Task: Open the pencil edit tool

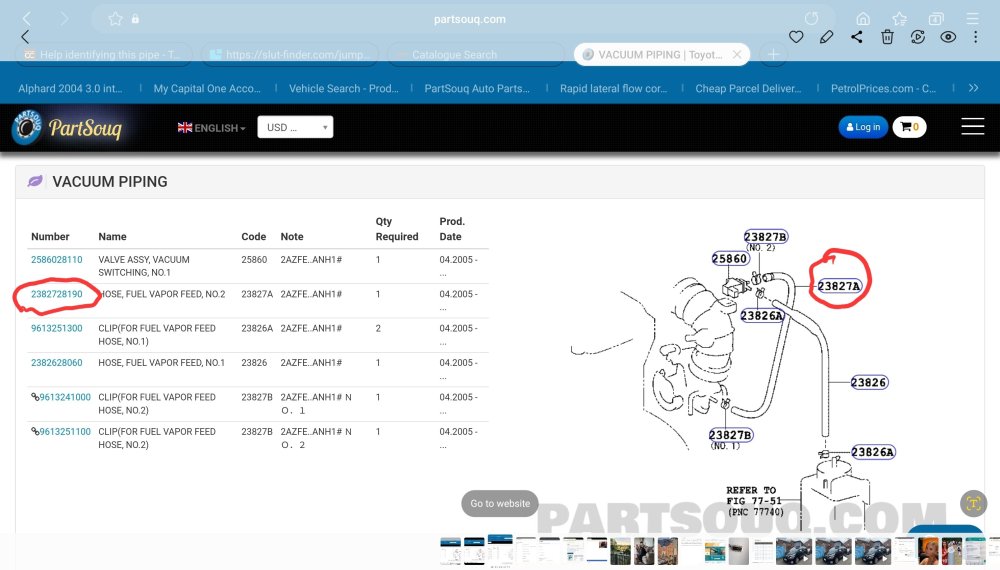Action: [x=827, y=37]
